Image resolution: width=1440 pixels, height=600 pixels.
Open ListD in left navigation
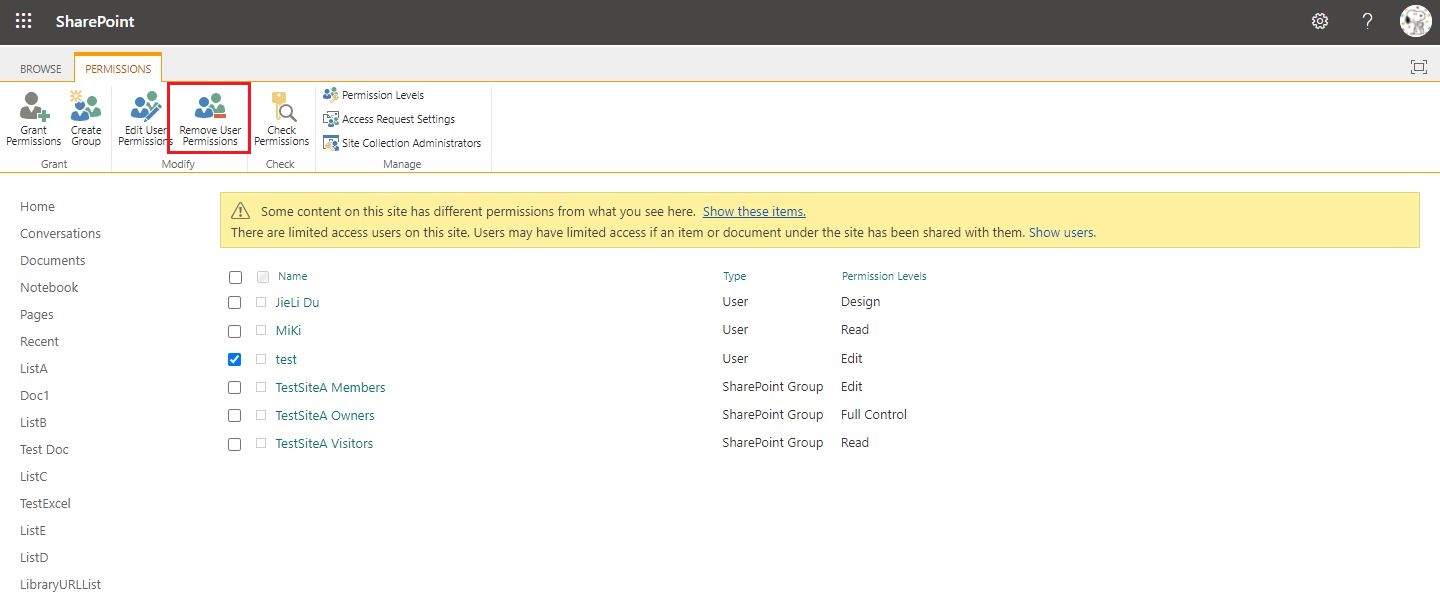coord(34,558)
